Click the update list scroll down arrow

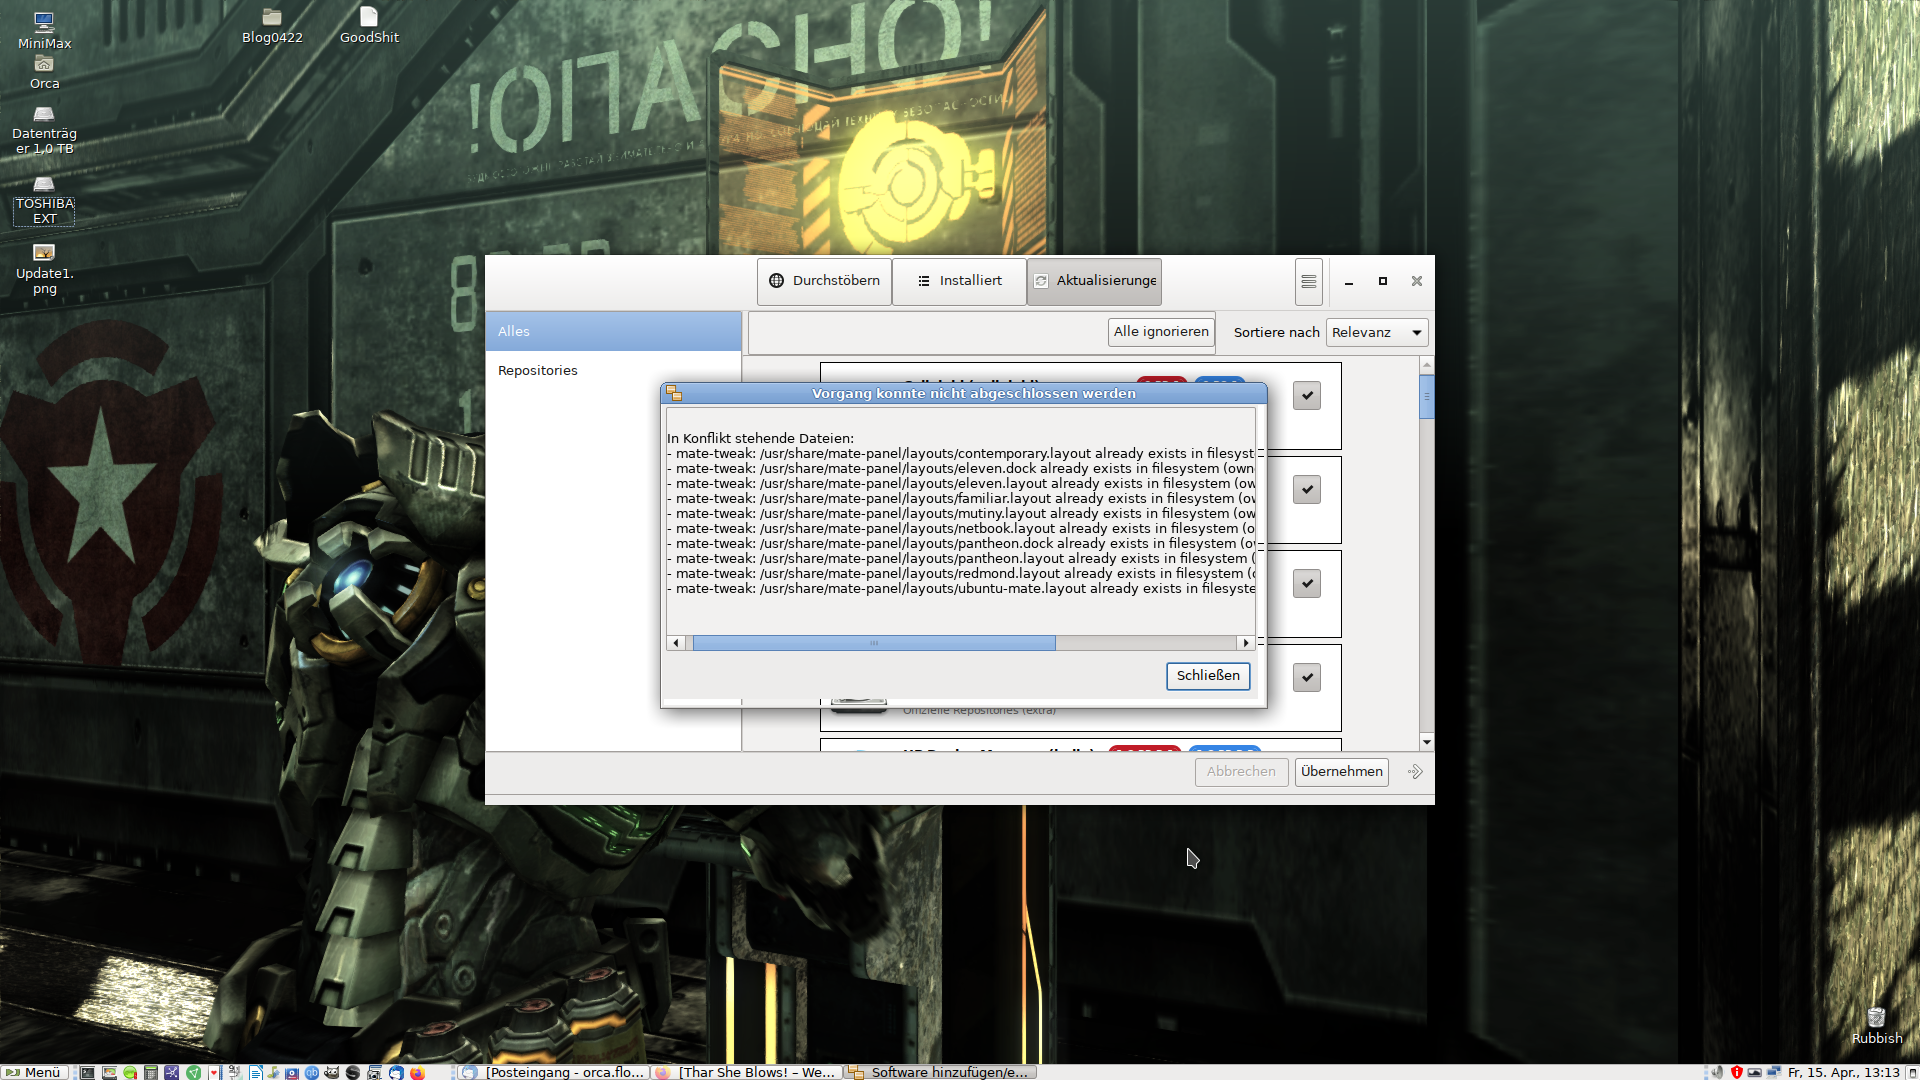1427,742
